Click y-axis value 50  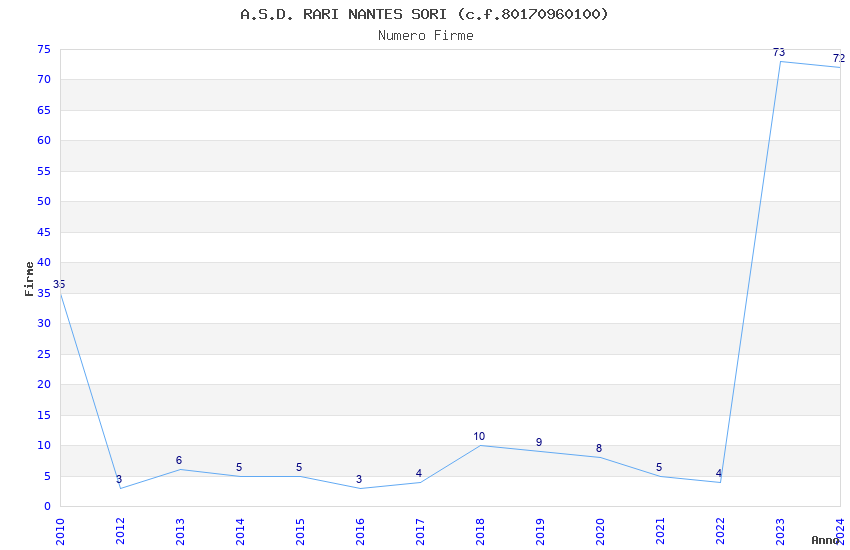pyautogui.click(x=44, y=202)
